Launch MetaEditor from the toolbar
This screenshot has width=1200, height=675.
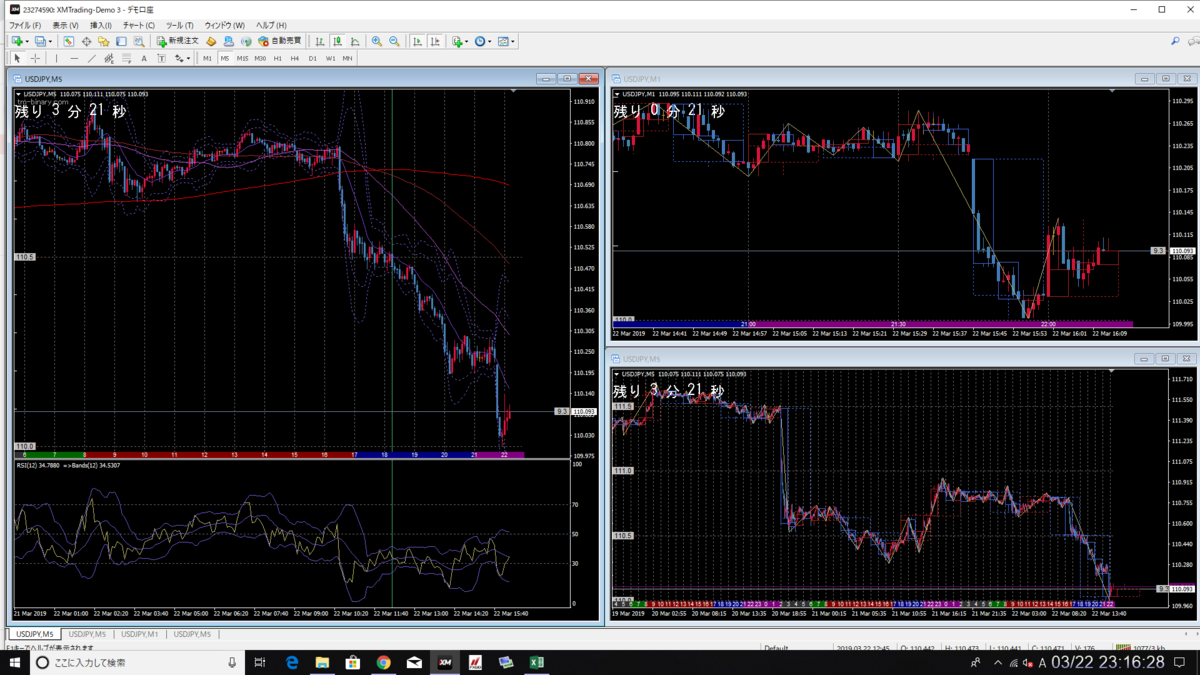tap(211, 41)
